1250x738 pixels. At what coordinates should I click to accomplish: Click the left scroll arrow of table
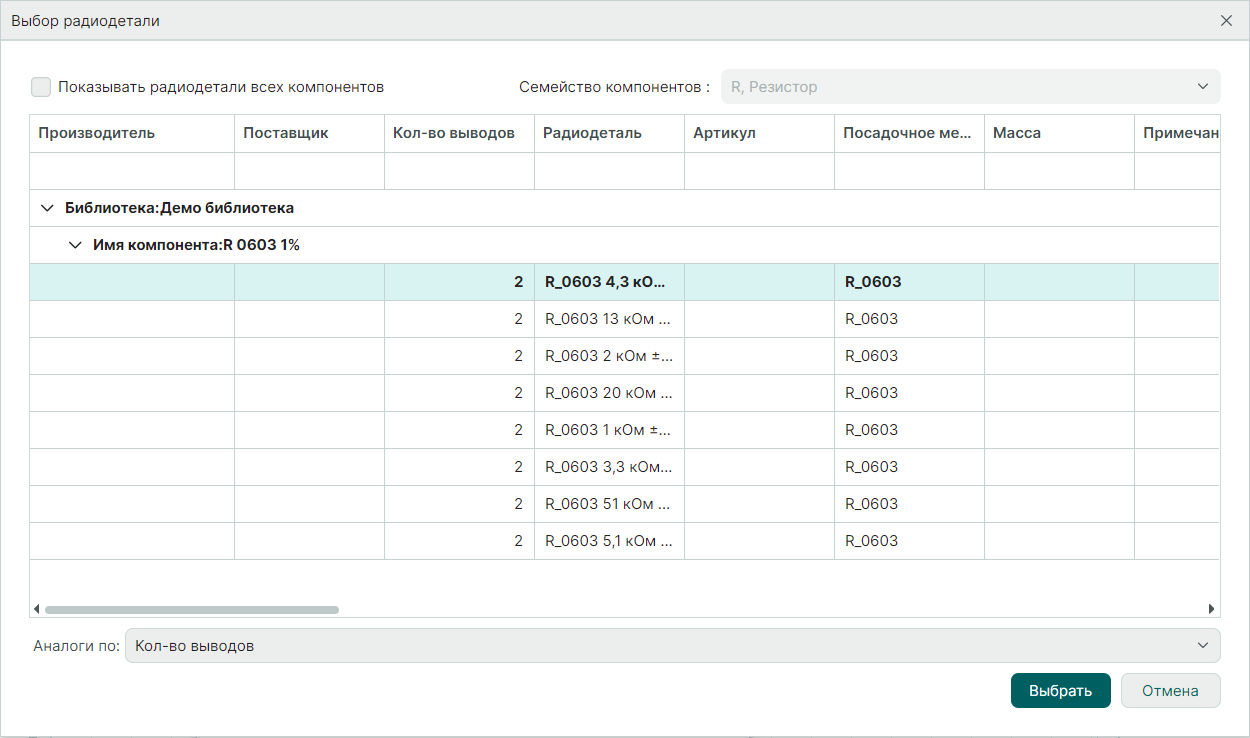[37, 609]
